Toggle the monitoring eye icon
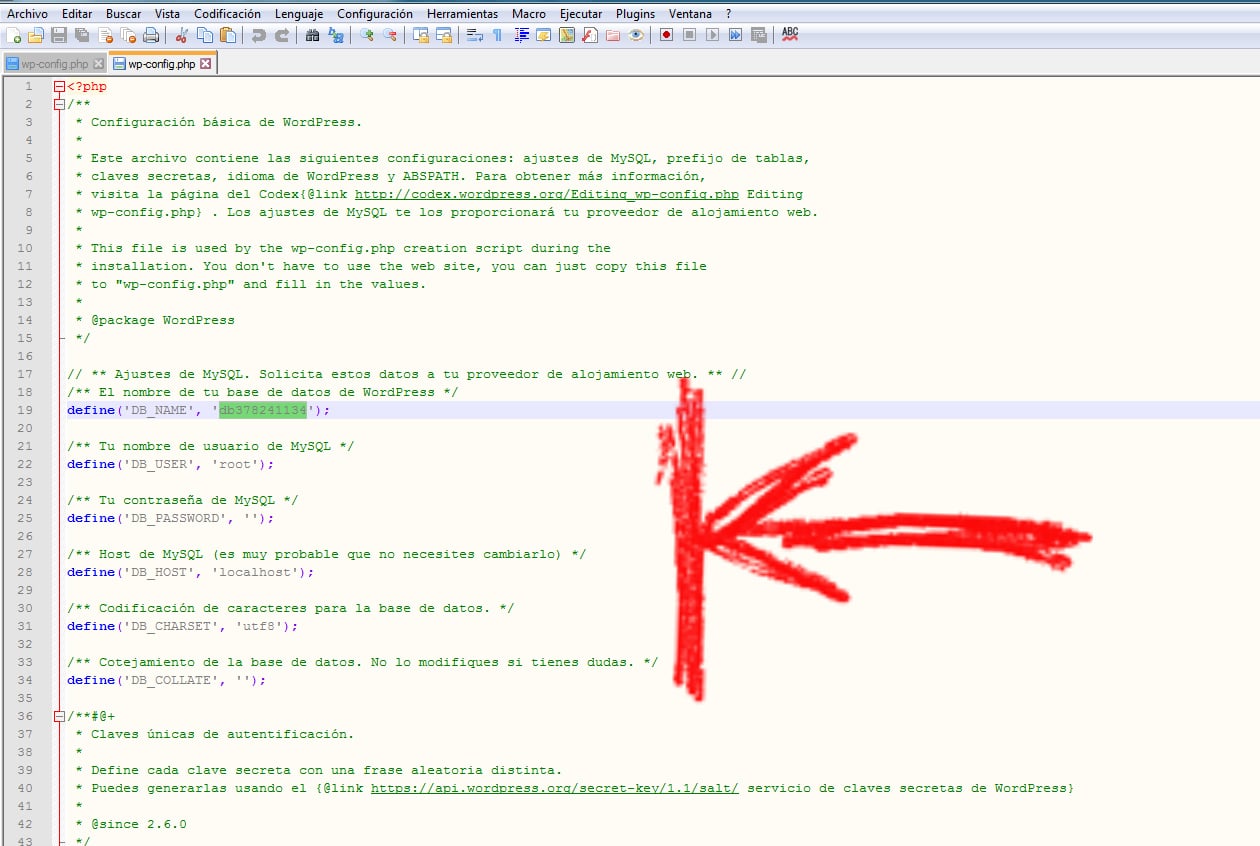The width and height of the screenshot is (1260, 846). 636,35
